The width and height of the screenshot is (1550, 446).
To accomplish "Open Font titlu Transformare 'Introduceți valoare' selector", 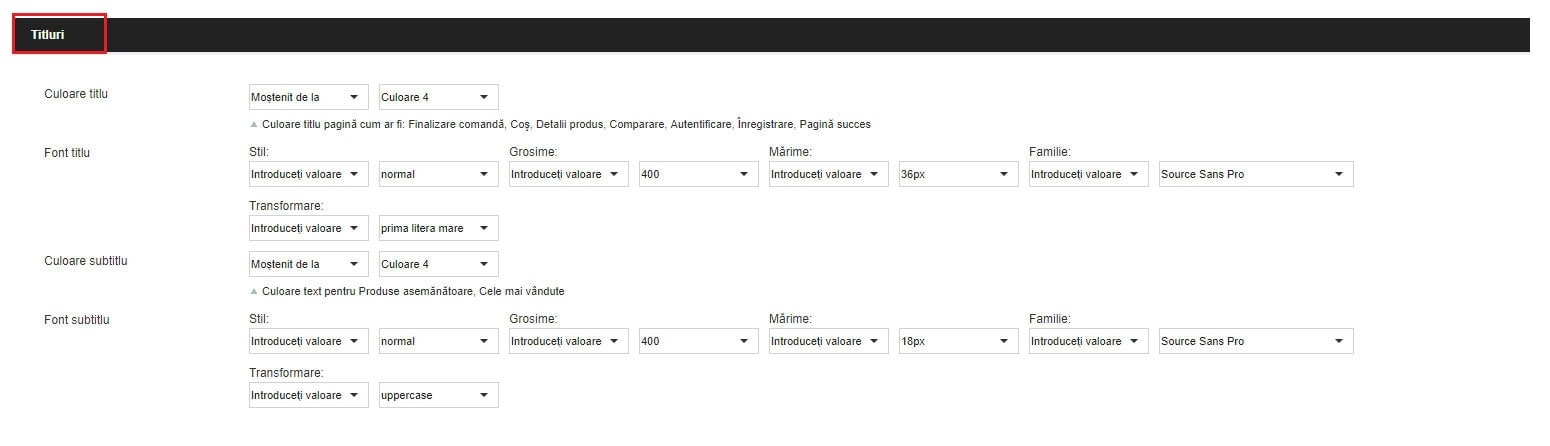I will click(x=308, y=228).
